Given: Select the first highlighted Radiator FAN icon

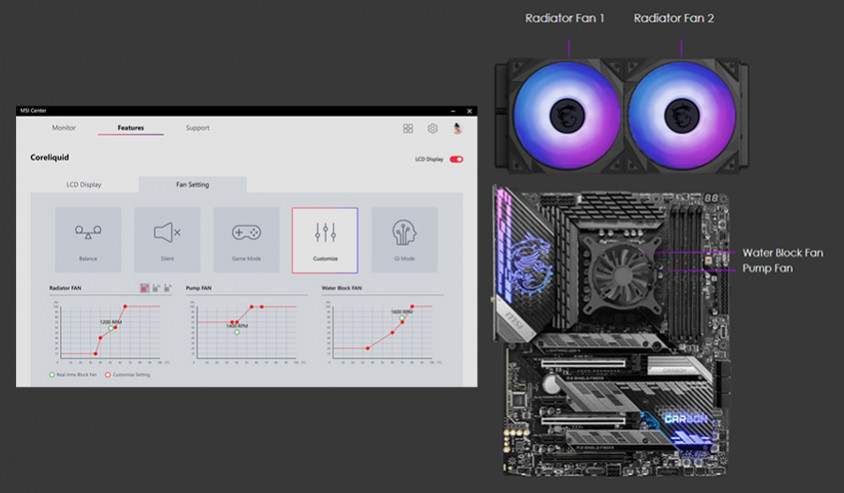Looking at the screenshot, I should pos(144,288).
